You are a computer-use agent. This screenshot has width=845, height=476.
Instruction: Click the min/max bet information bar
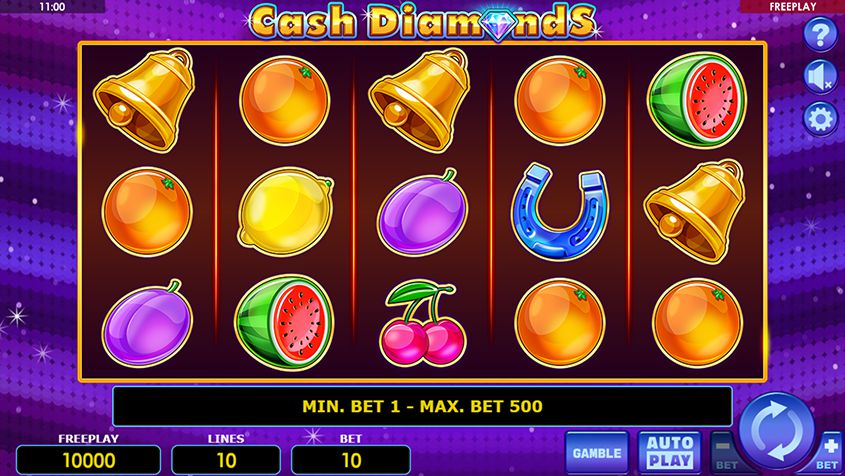422,406
